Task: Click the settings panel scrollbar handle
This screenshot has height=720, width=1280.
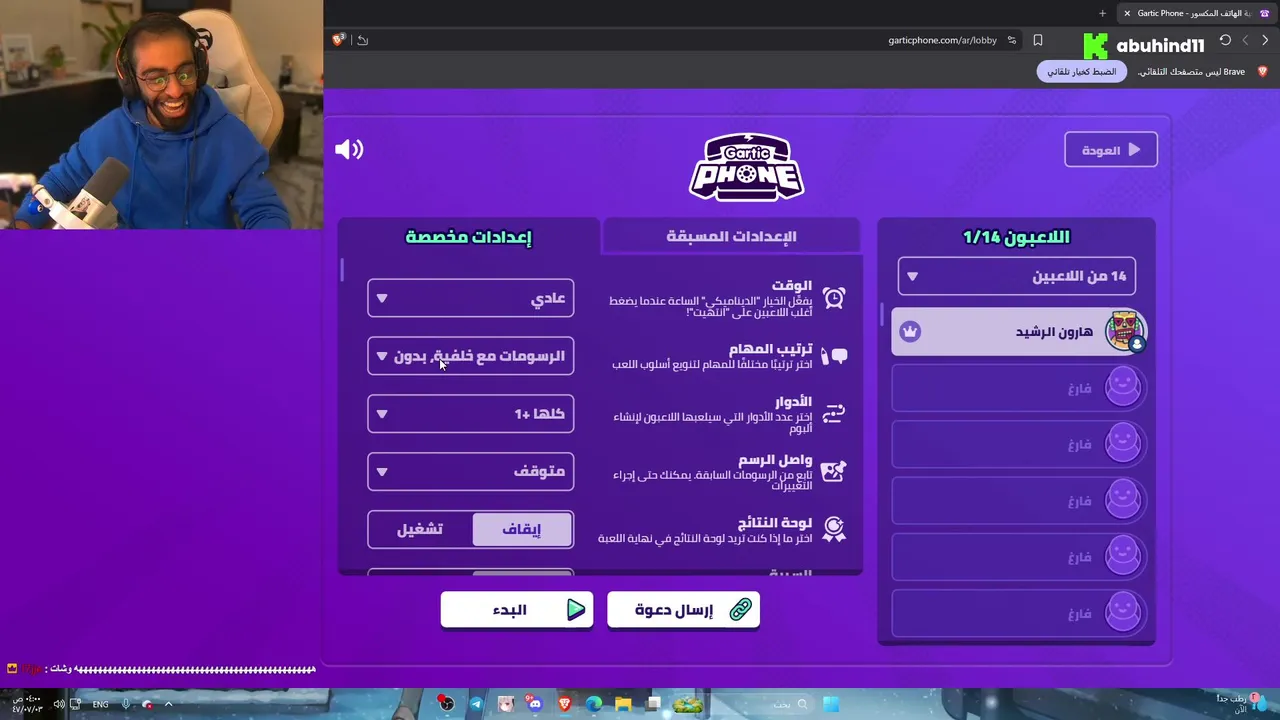Action: [x=342, y=270]
